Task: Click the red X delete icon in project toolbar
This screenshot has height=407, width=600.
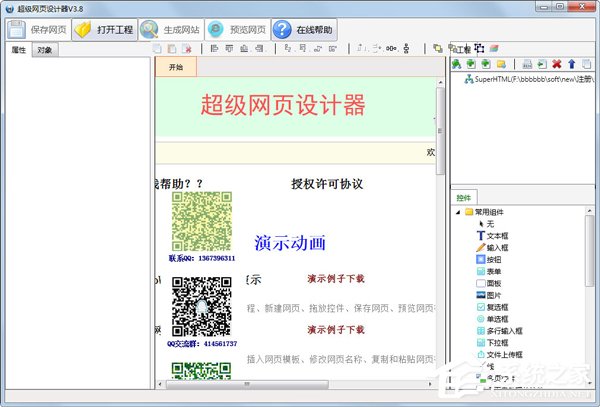Action: [x=556, y=63]
